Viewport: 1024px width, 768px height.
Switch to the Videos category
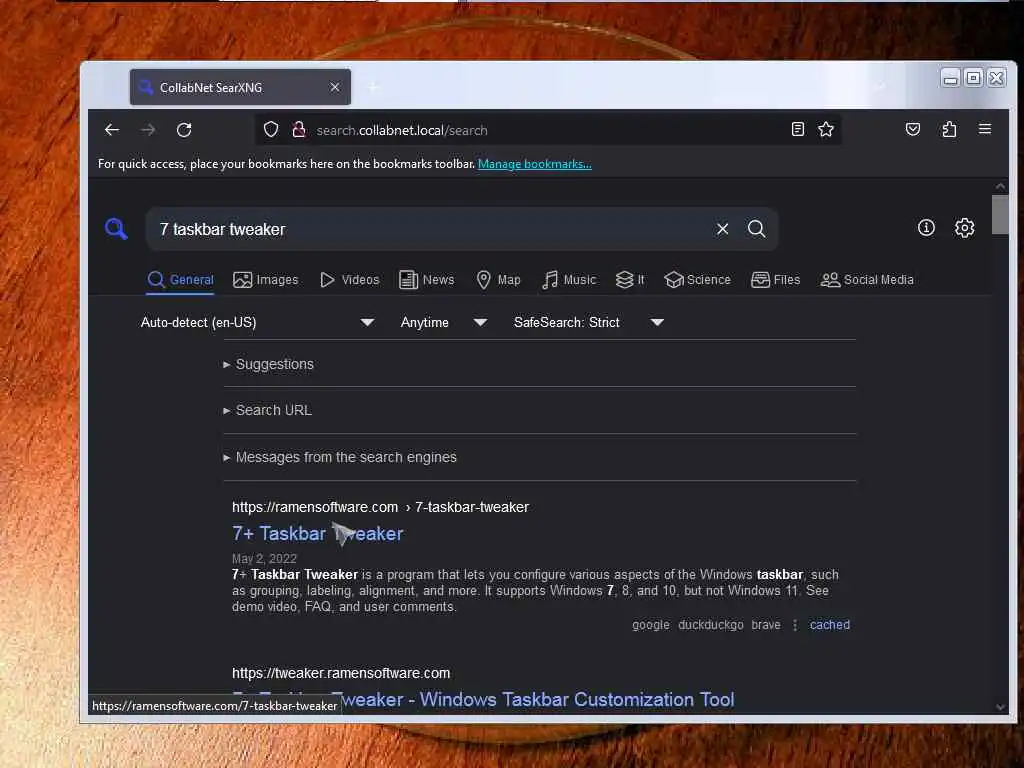tap(349, 280)
